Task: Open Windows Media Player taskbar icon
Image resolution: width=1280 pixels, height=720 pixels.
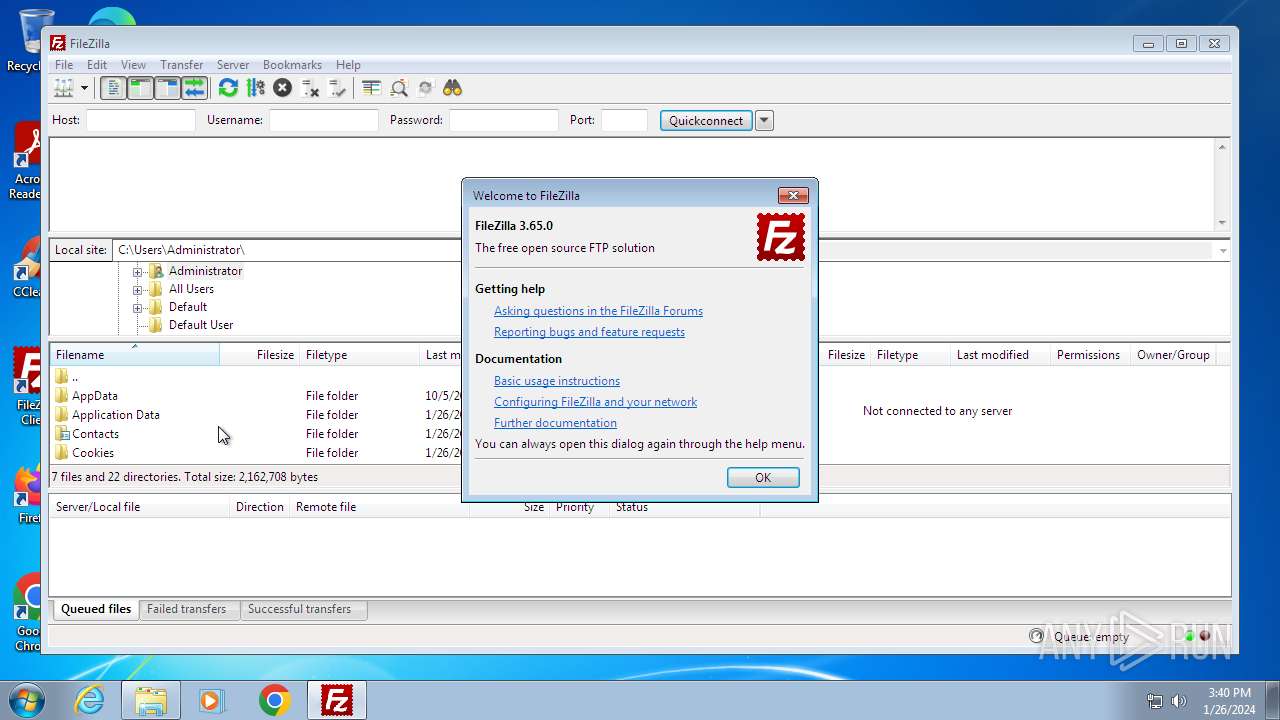Action: click(x=212, y=700)
